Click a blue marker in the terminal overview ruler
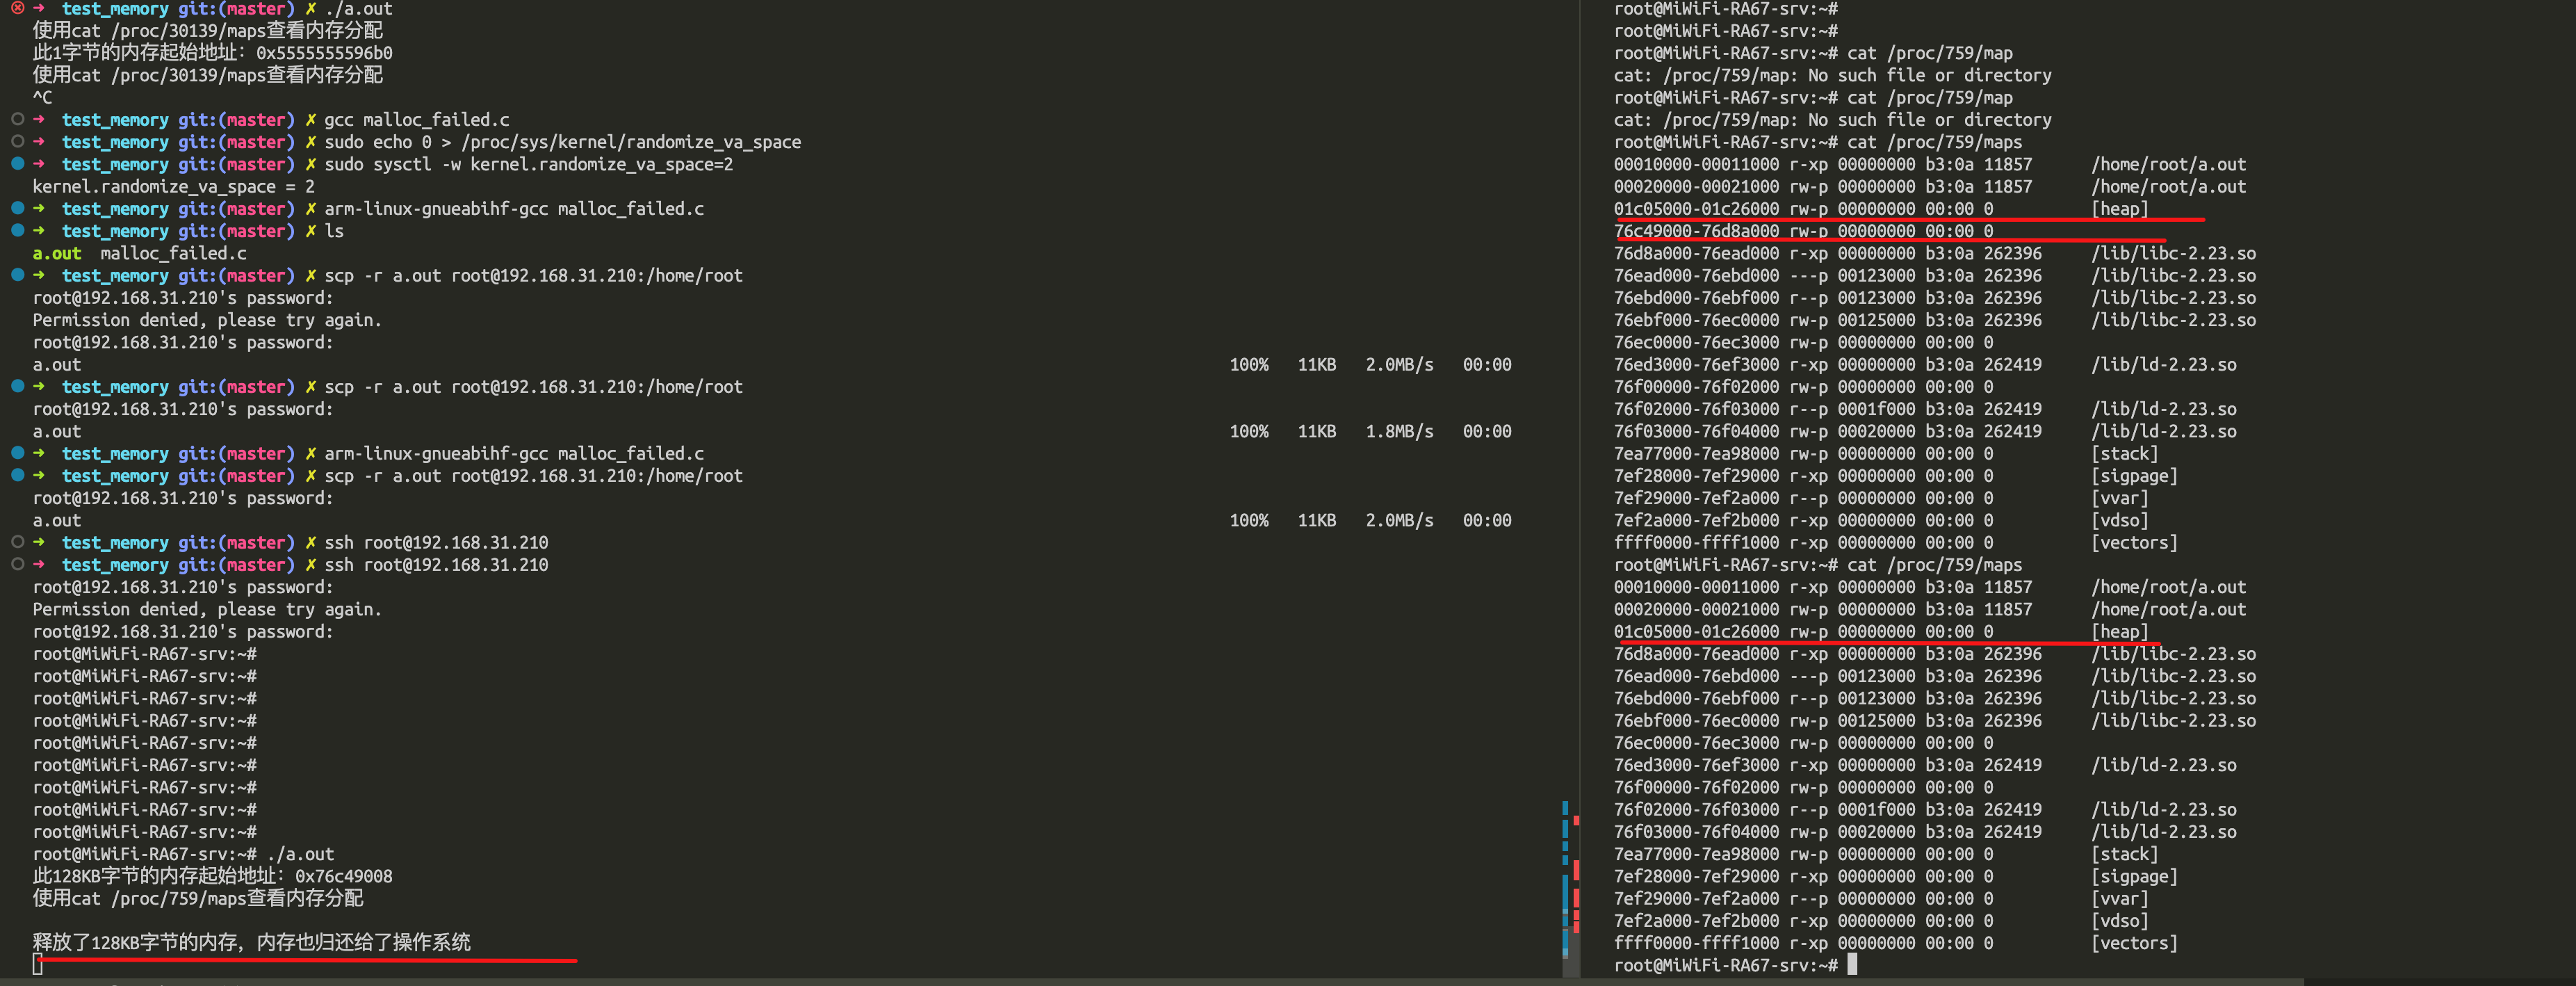 pos(1565,890)
